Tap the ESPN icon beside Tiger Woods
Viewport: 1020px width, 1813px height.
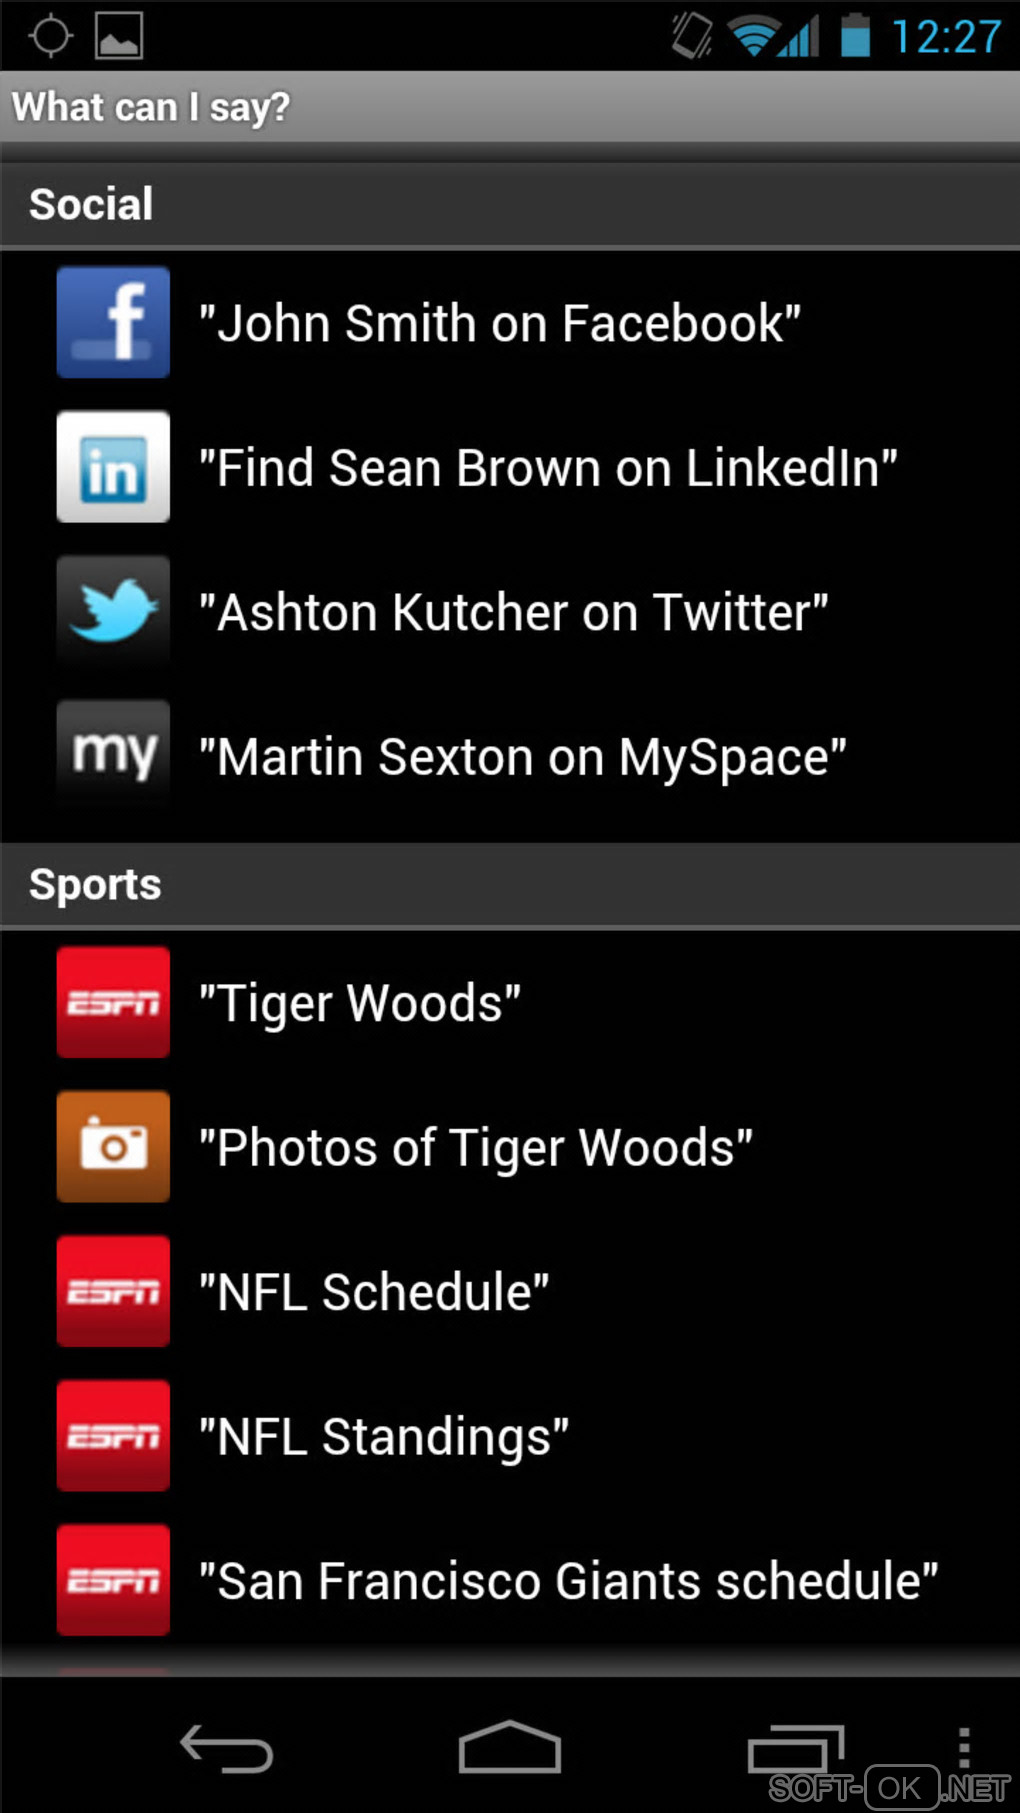coord(113,1002)
